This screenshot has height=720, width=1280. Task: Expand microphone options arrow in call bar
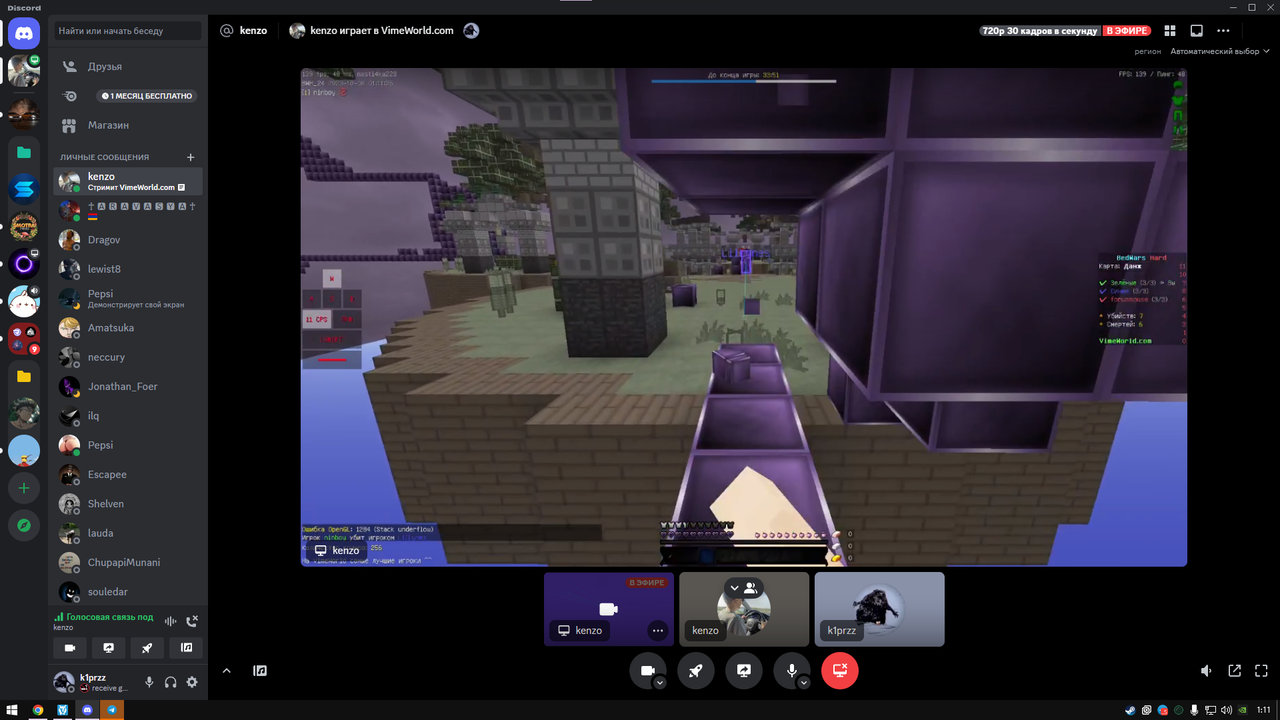click(x=804, y=683)
